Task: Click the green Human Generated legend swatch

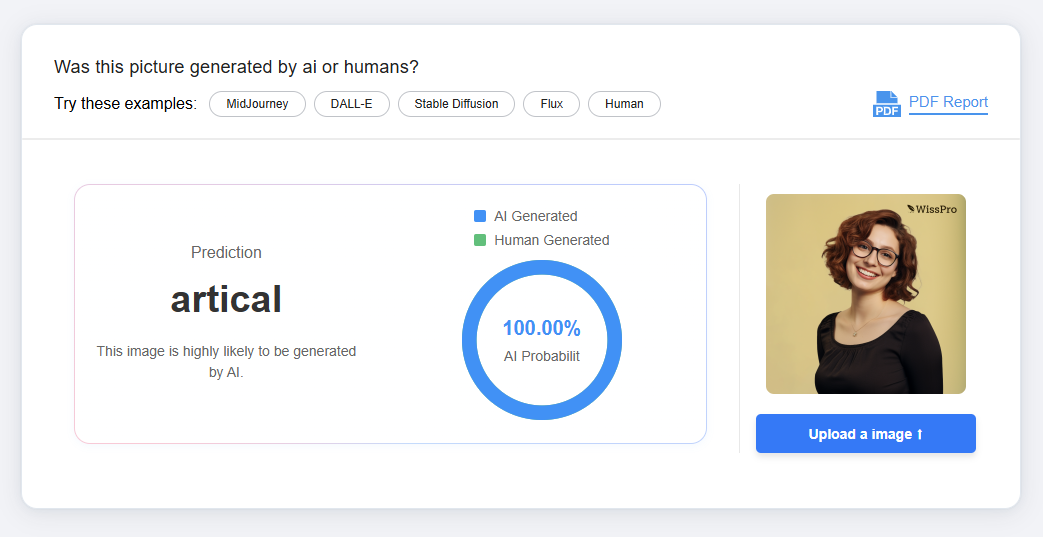Action: [x=480, y=240]
